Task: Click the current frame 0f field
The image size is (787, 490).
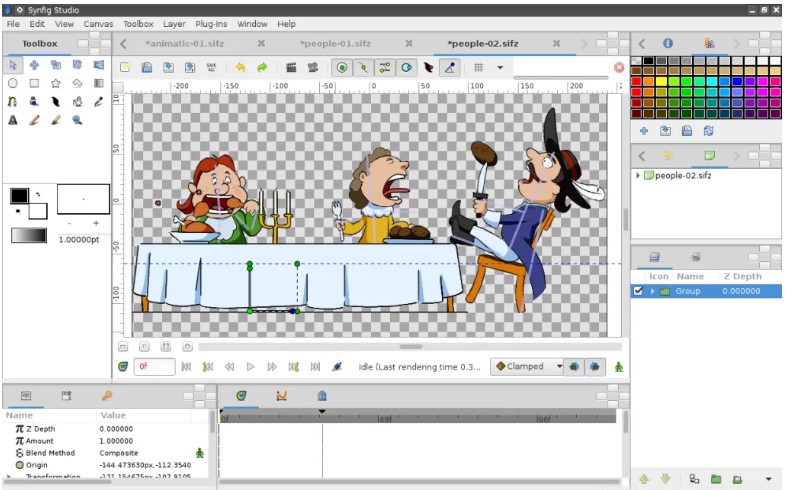Action: [154, 366]
